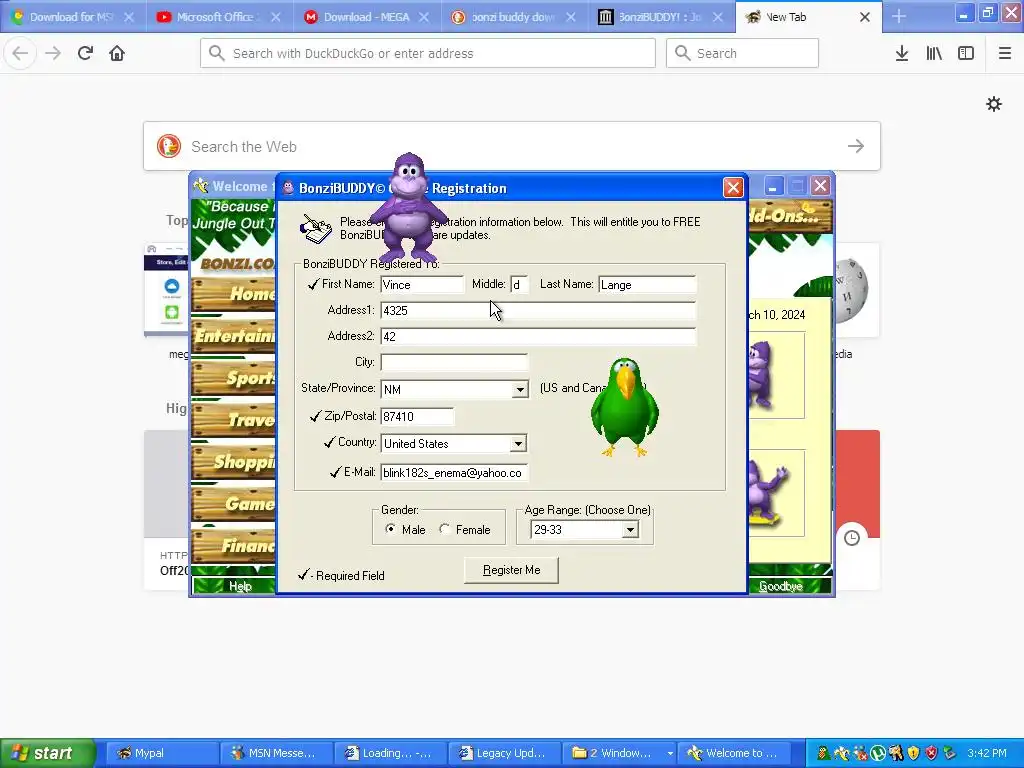Click the yellow security shield tray icon
This screenshot has width=1024, height=768.
point(913,753)
